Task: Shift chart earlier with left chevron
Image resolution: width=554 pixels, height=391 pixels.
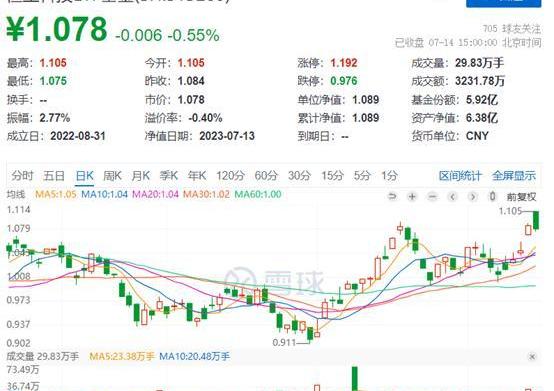Action: point(453,196)
